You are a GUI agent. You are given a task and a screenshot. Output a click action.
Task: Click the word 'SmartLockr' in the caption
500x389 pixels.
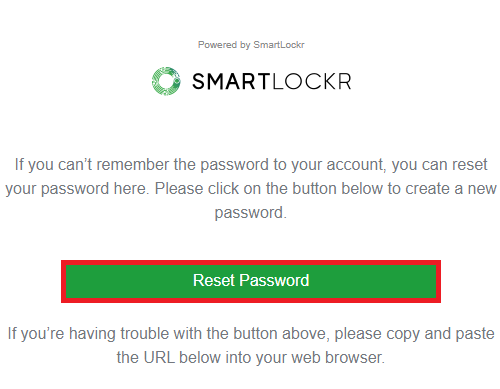pyautogui.click(x=279, y=45)
